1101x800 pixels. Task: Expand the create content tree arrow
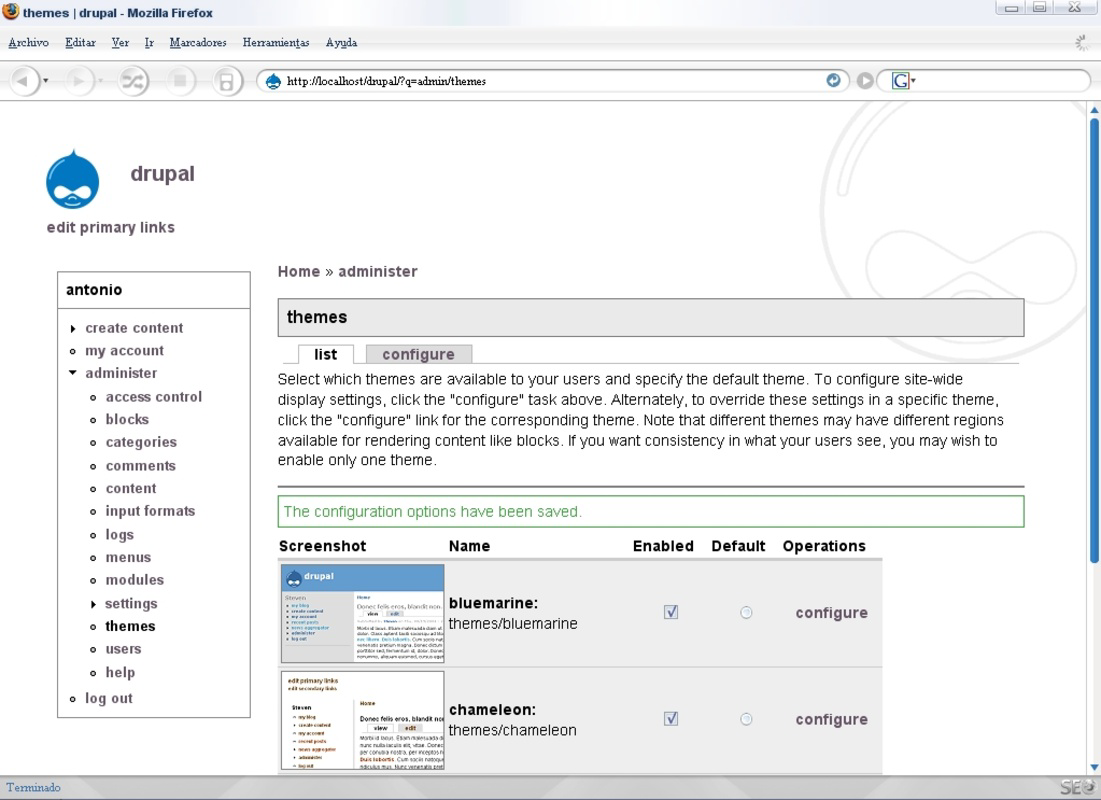[x=73, y=329]
